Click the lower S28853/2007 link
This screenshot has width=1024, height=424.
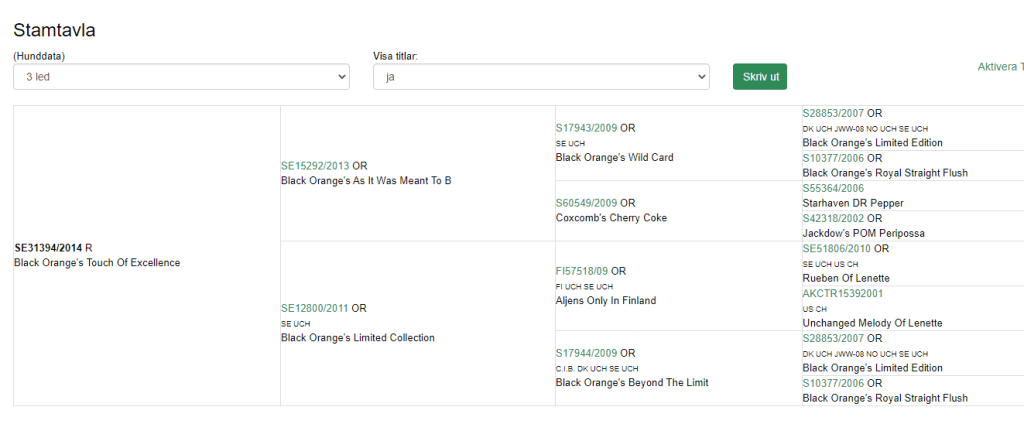tap(833, 338)
